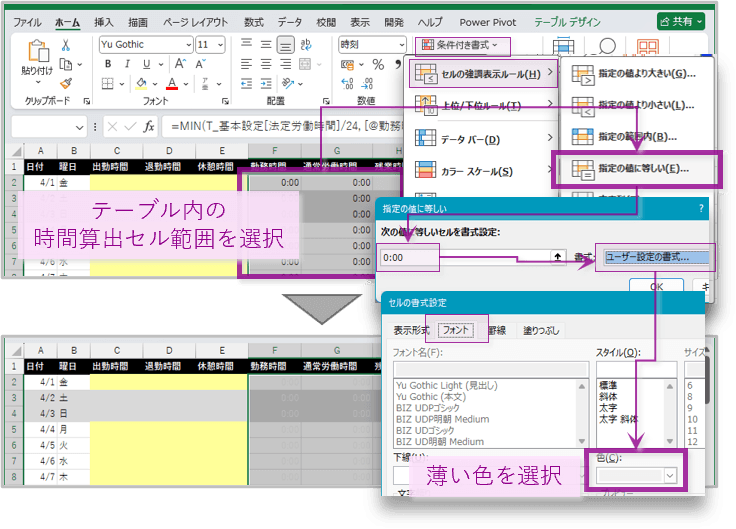Click the decrease decimal icon
This screenshot has height=529, width=736.
click(367, 84)
